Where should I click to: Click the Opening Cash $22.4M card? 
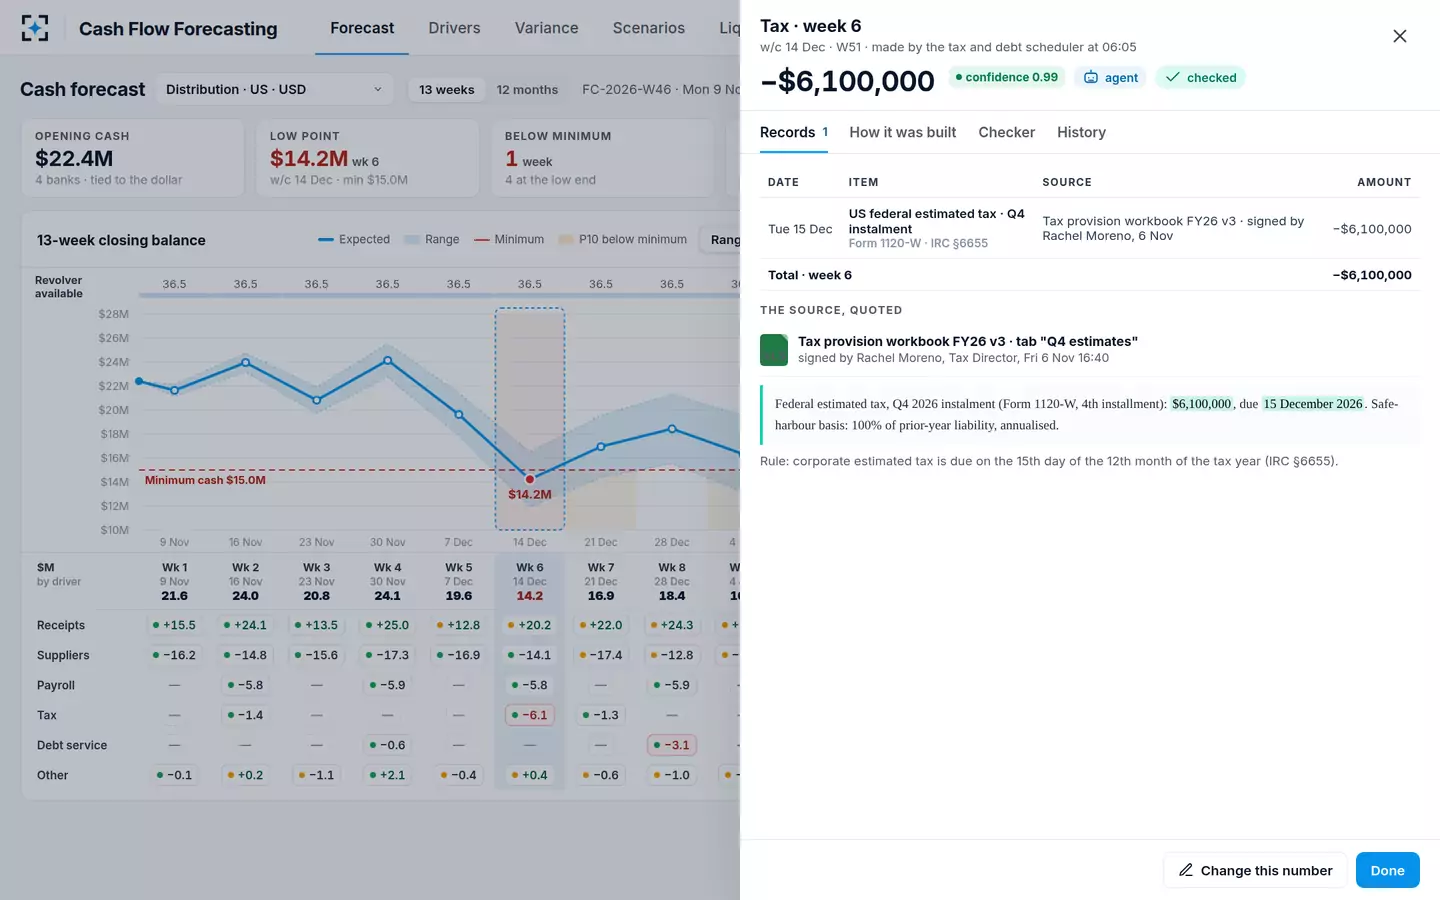click(133, 158)
